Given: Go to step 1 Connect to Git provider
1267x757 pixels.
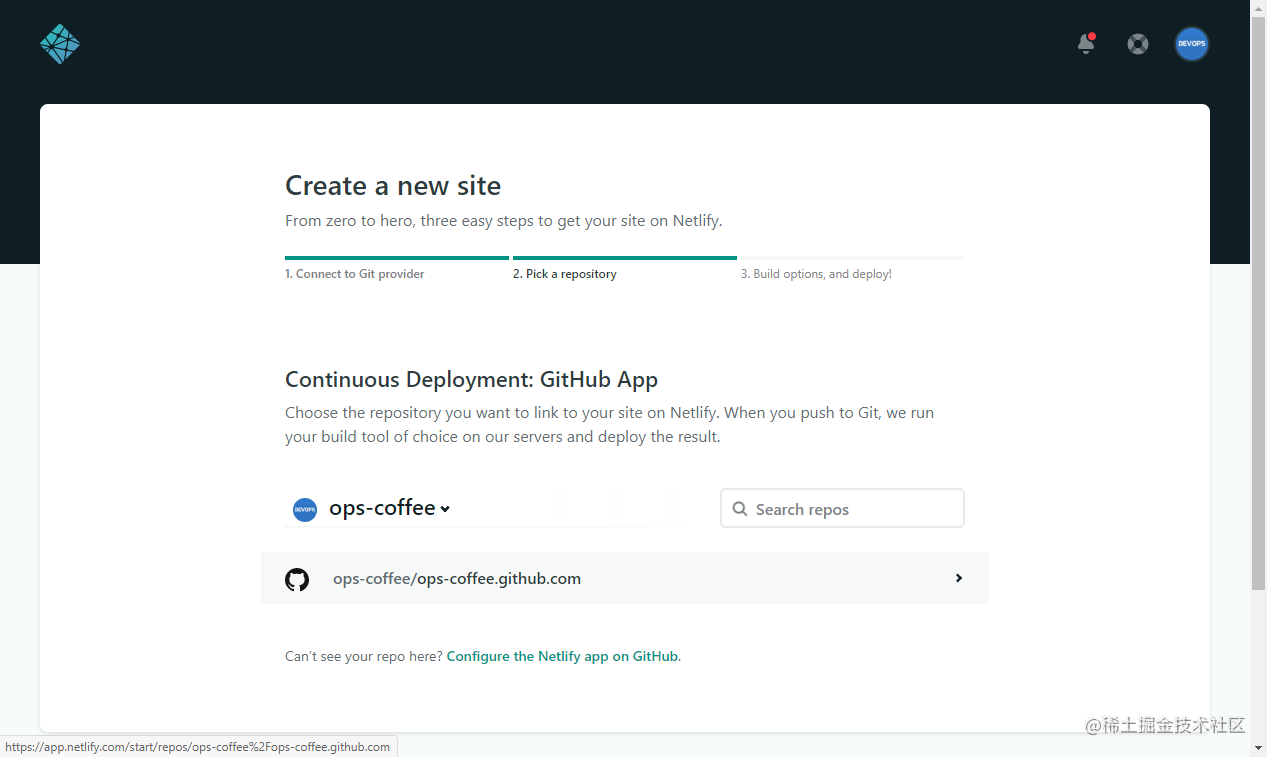Looking at the screenshot, I should point(355,274).
